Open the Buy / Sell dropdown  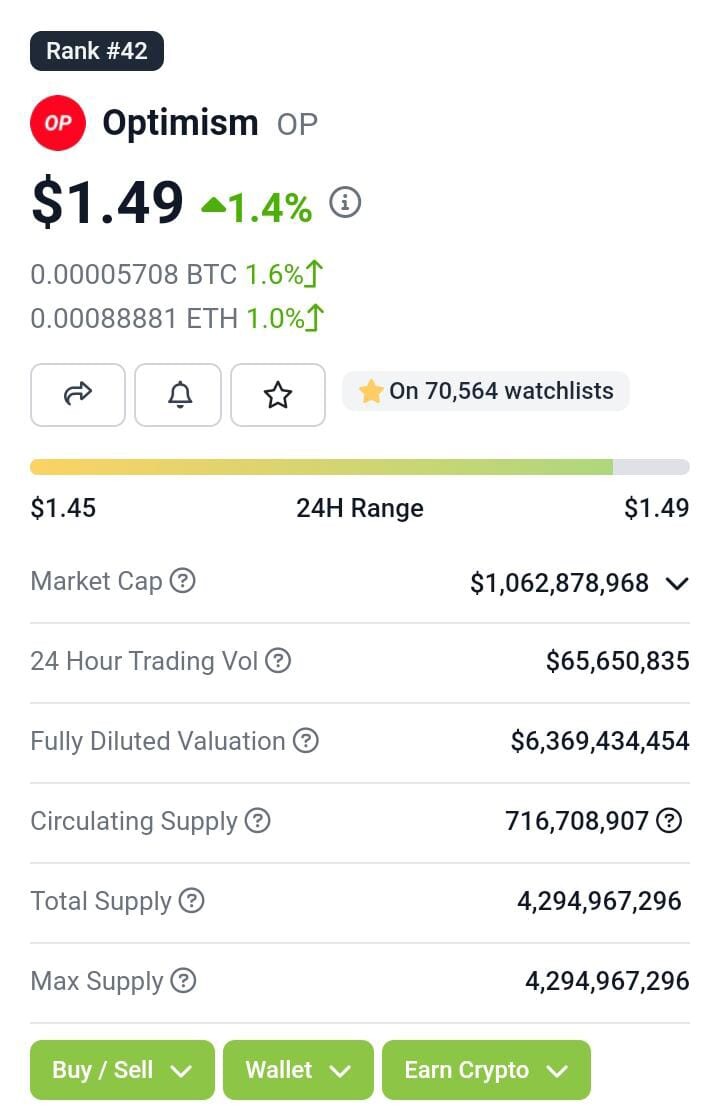[122, 1070]
